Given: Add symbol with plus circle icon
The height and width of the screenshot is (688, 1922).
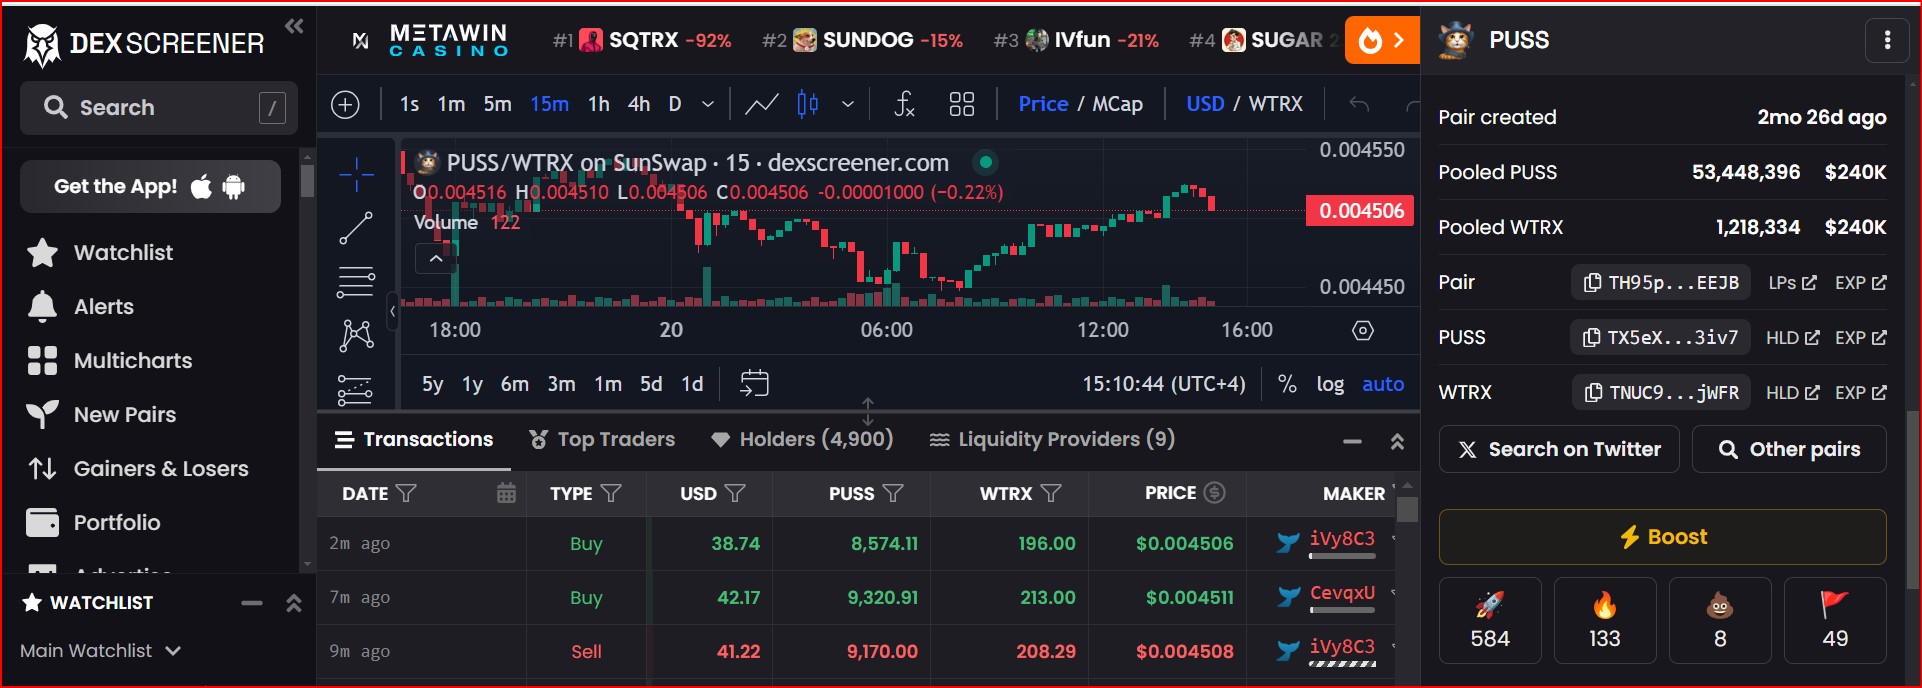Looking at the screenshot, I should [x=345, y=104].
